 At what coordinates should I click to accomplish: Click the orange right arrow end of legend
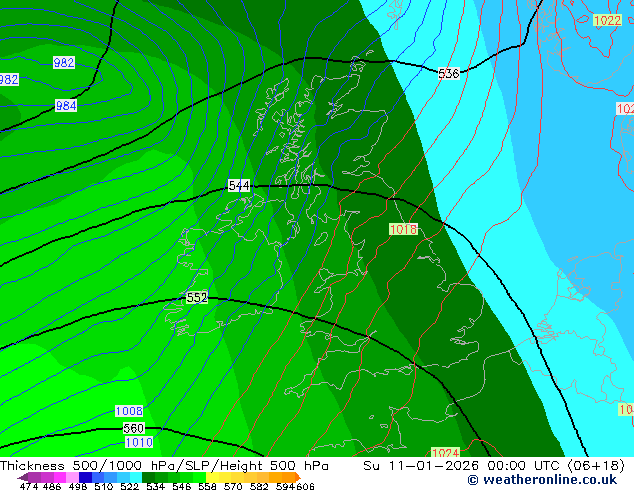click(298, 477)
